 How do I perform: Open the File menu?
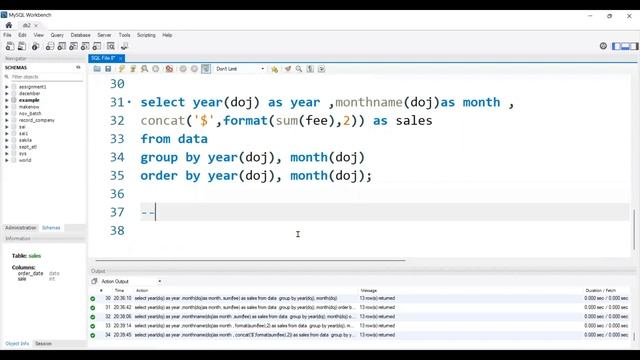pyautogui.click(x=7, y=35)
